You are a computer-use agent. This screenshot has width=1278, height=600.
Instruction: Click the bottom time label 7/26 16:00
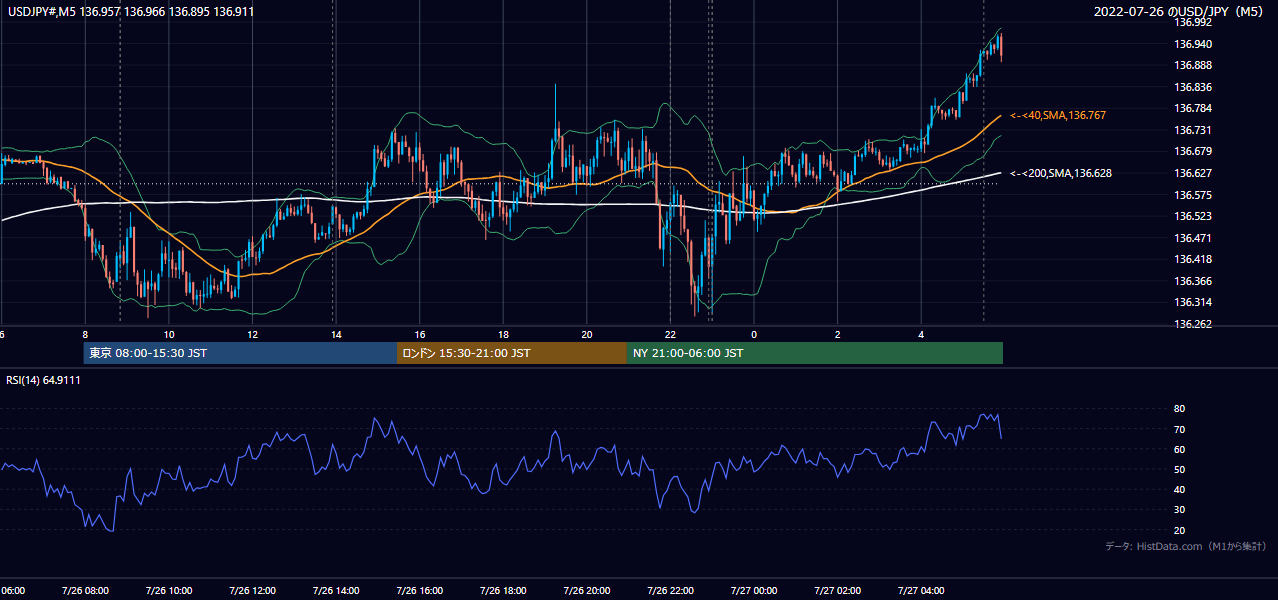[x=419, y=590]
